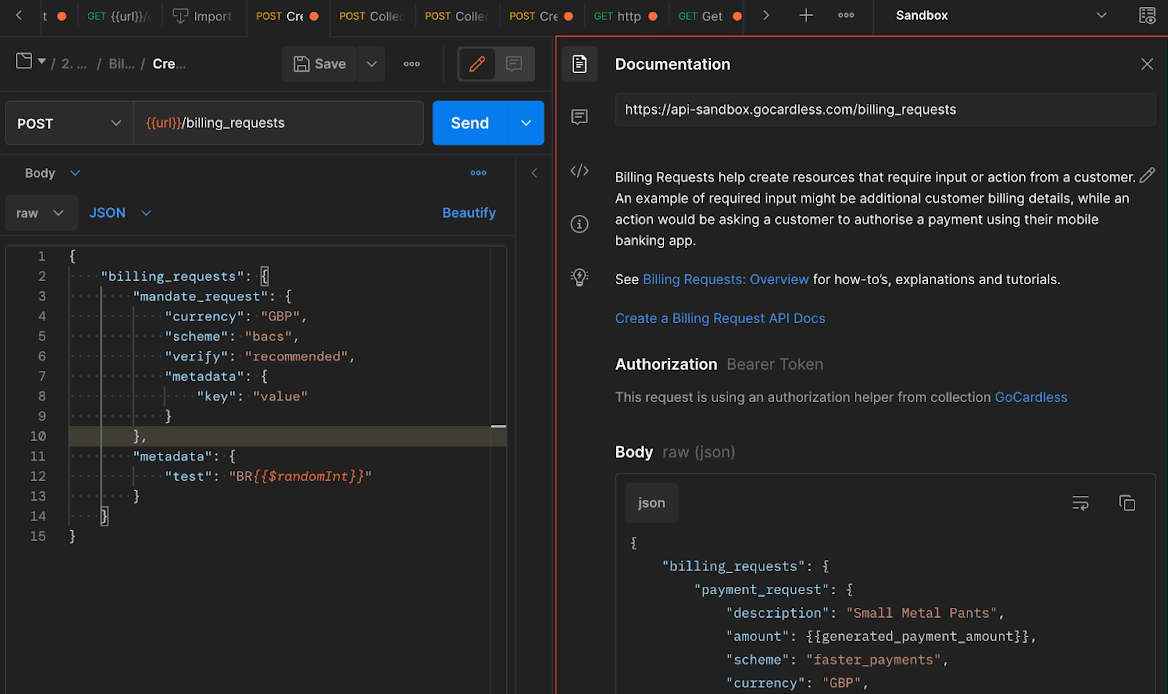Click the Bil... breadcrumb item
The image size is (1168, 694).
coord(121,65)
